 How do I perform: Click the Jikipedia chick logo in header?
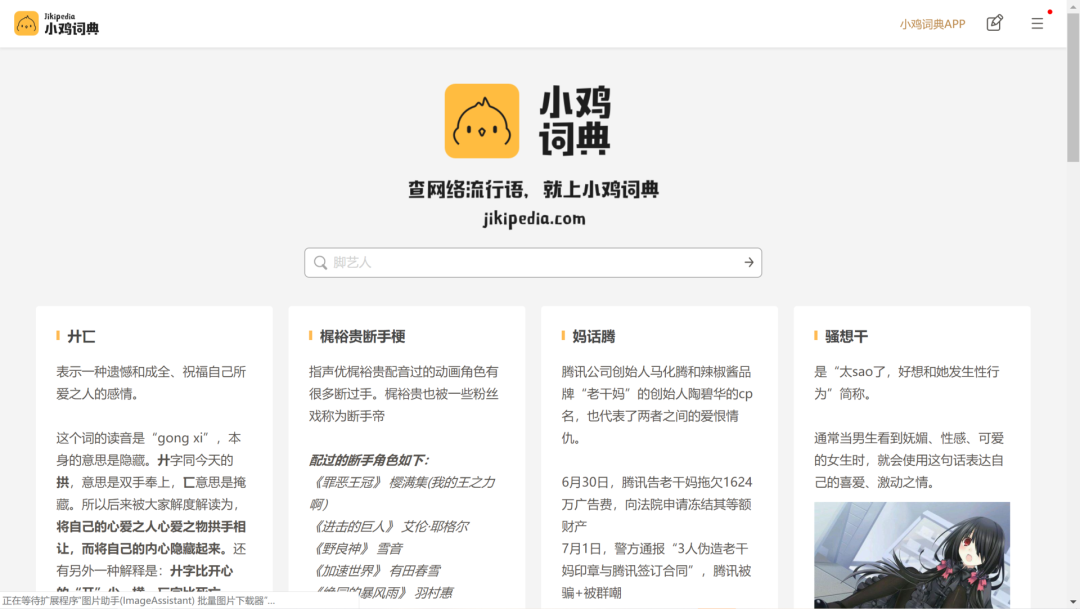(x=26, y=23)
